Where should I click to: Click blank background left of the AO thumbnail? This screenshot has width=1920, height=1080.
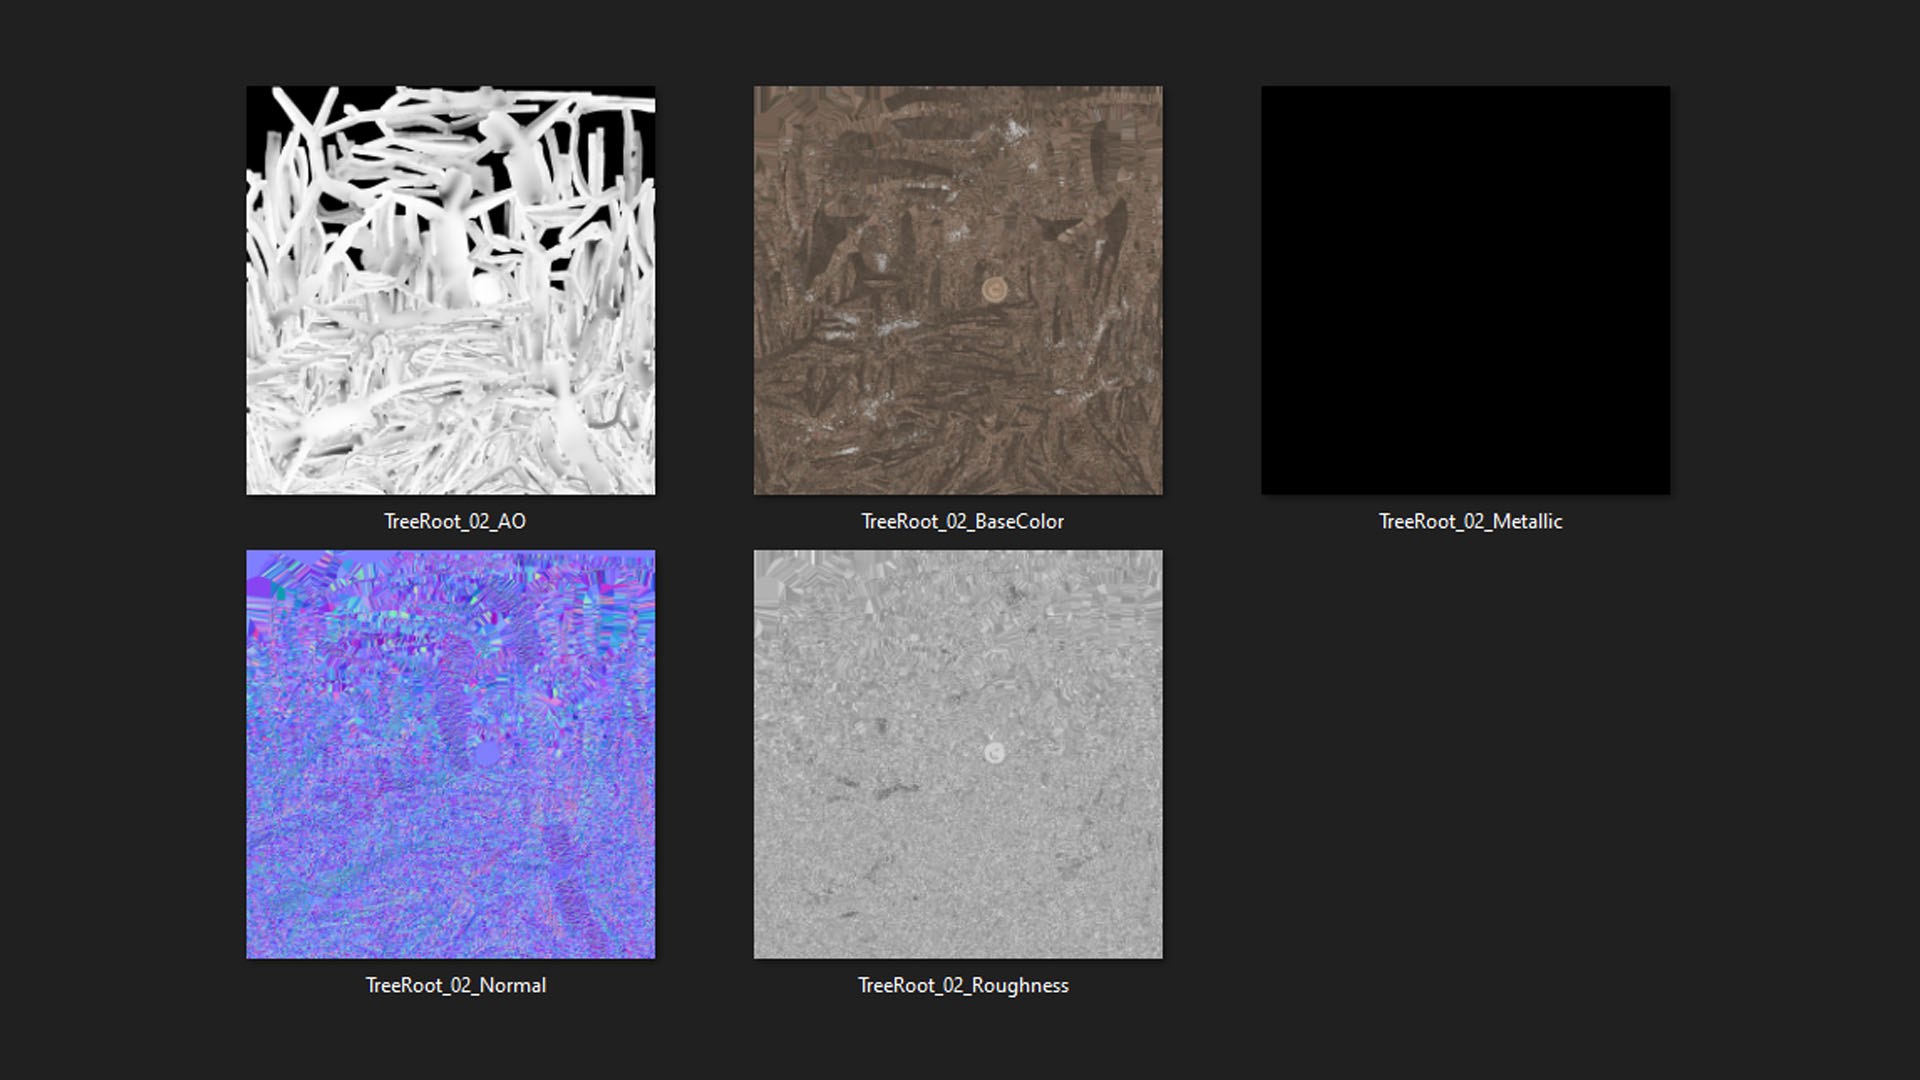[120, 290]
